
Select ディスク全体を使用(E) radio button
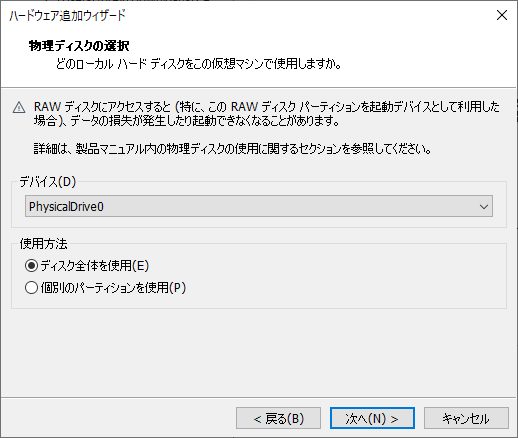tap(31, 266)
